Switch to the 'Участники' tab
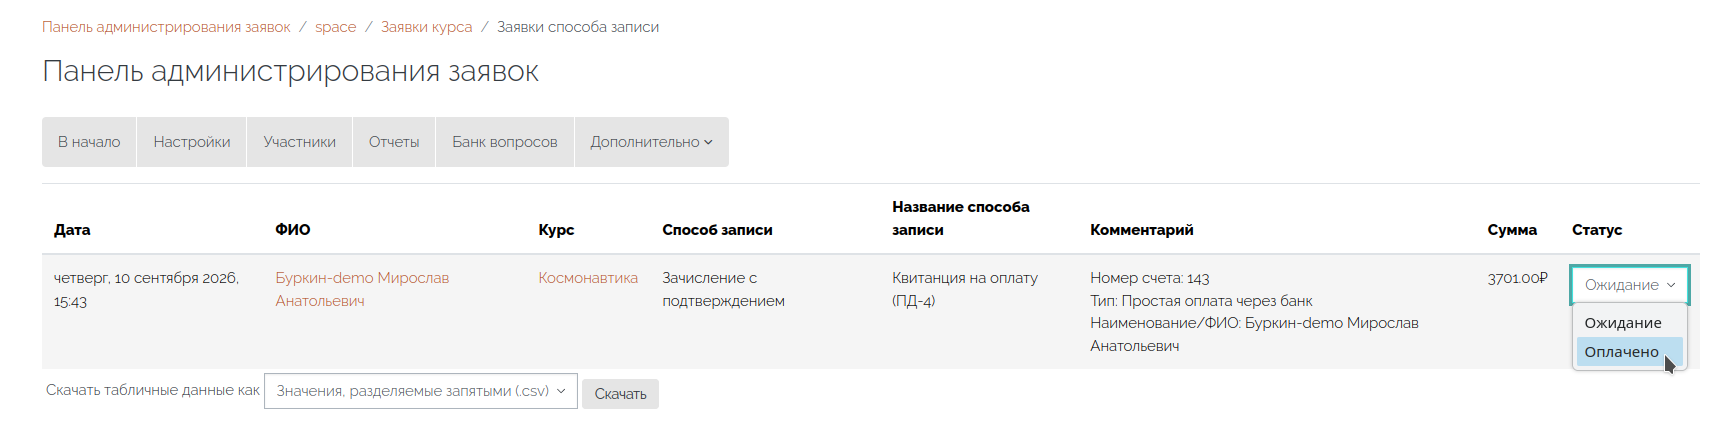 pyautogui.click(x=299, y=142)
